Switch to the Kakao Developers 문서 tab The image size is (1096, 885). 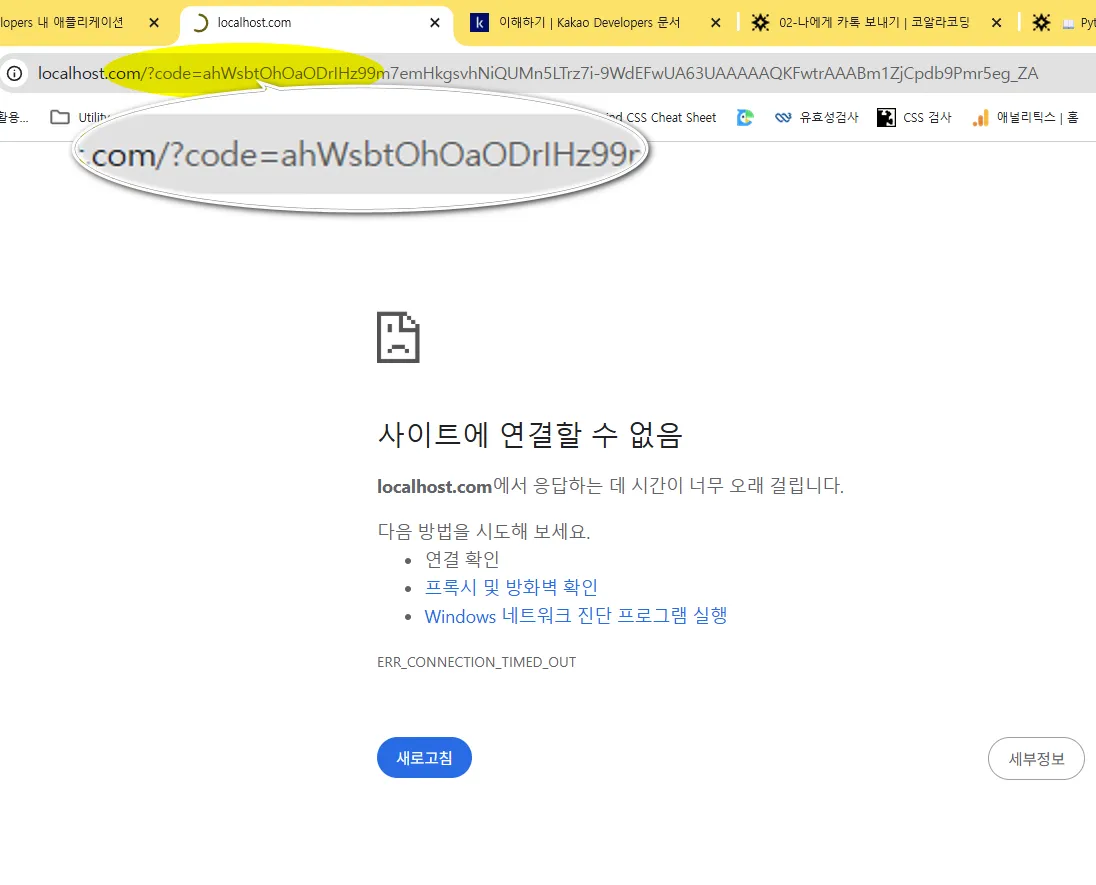click(x=589, y=22)
